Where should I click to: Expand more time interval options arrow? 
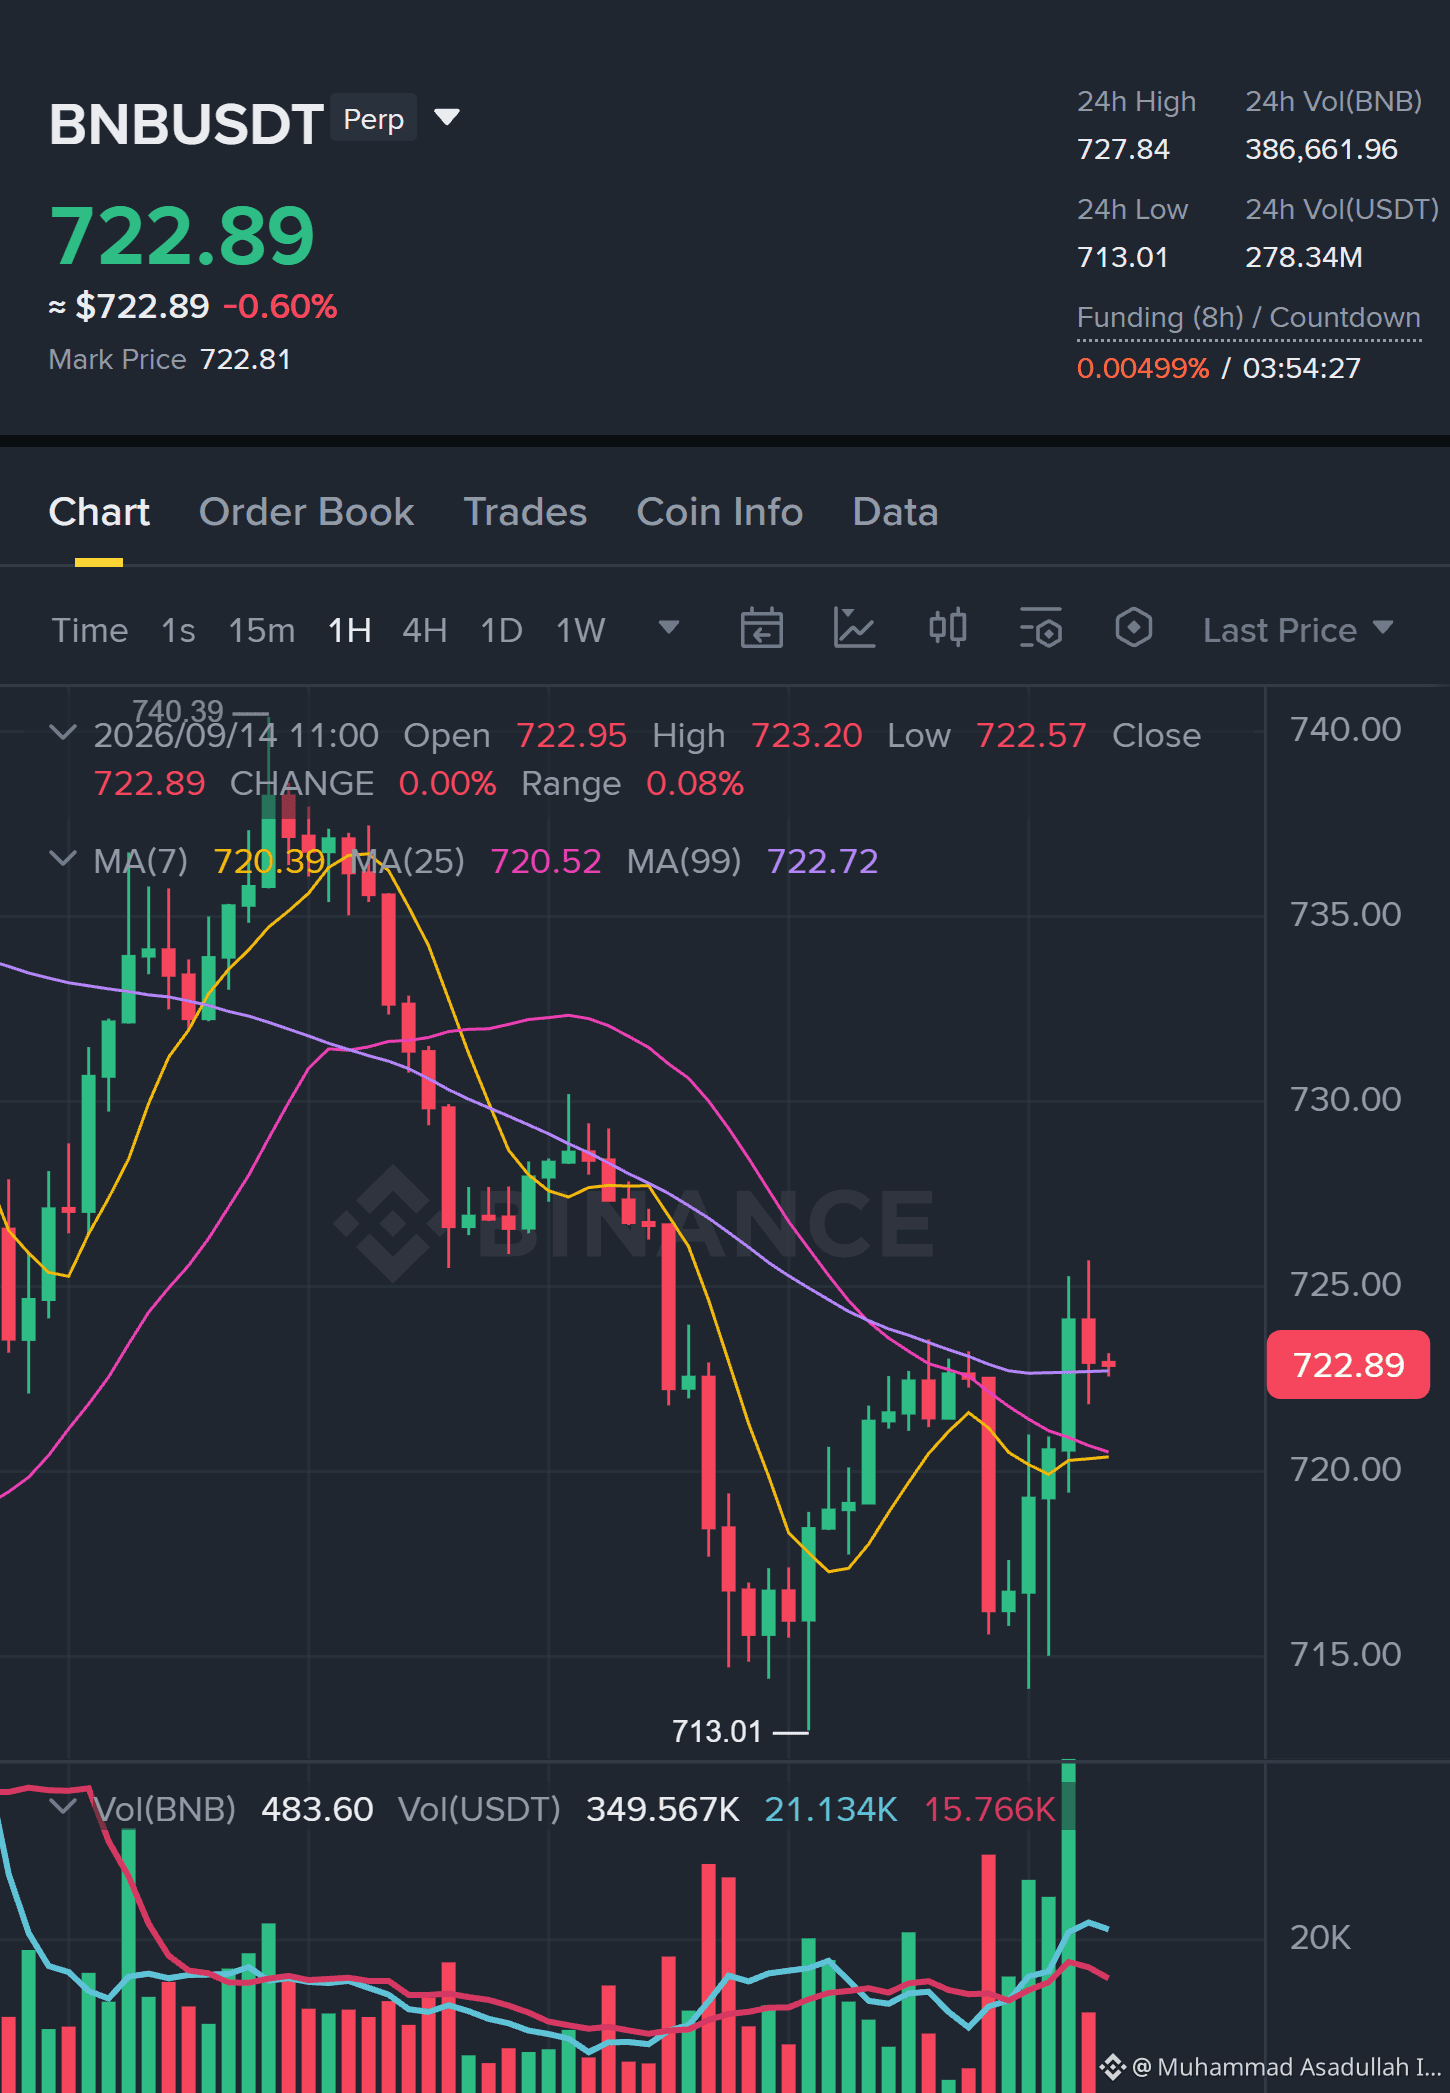pos(669,628)
